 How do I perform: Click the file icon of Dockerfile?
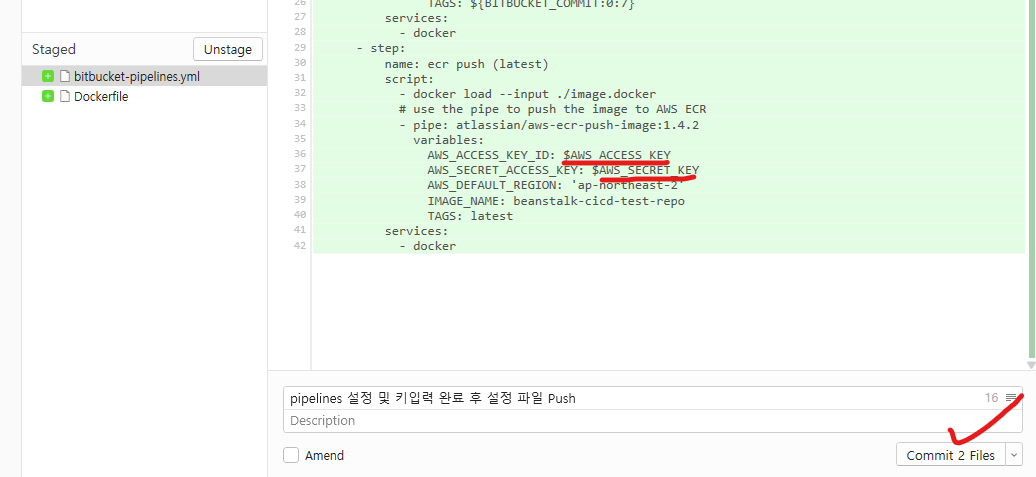click(x=65, y=96)
